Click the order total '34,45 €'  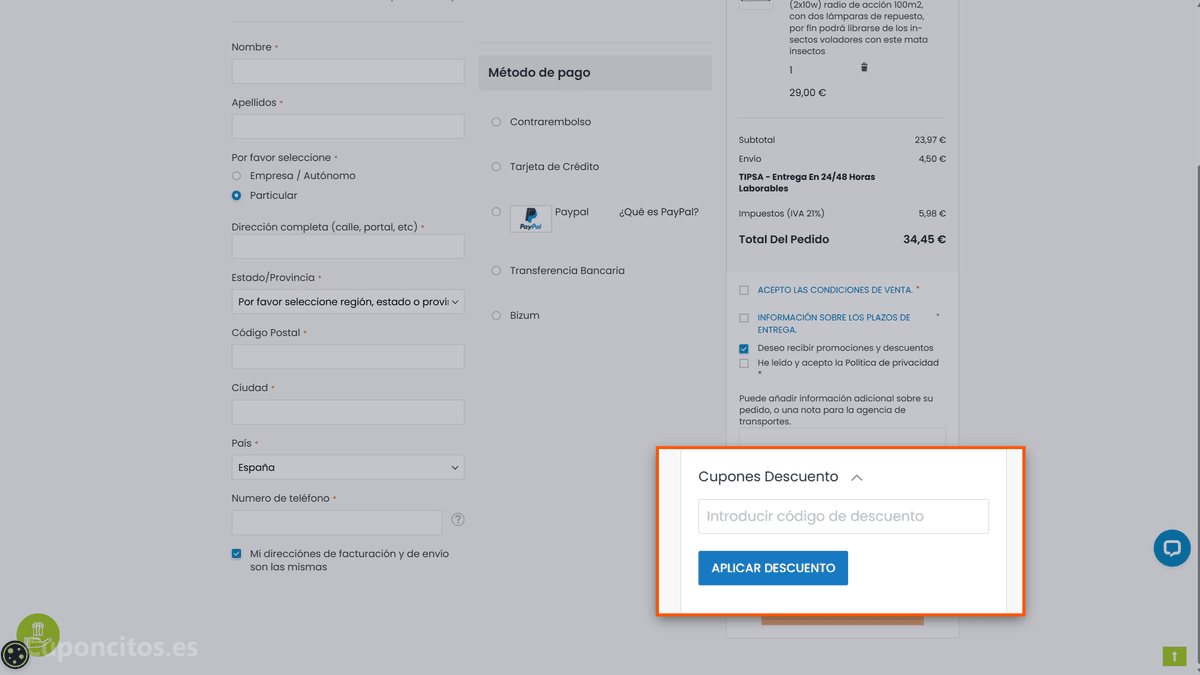click(x=924, y=240)
